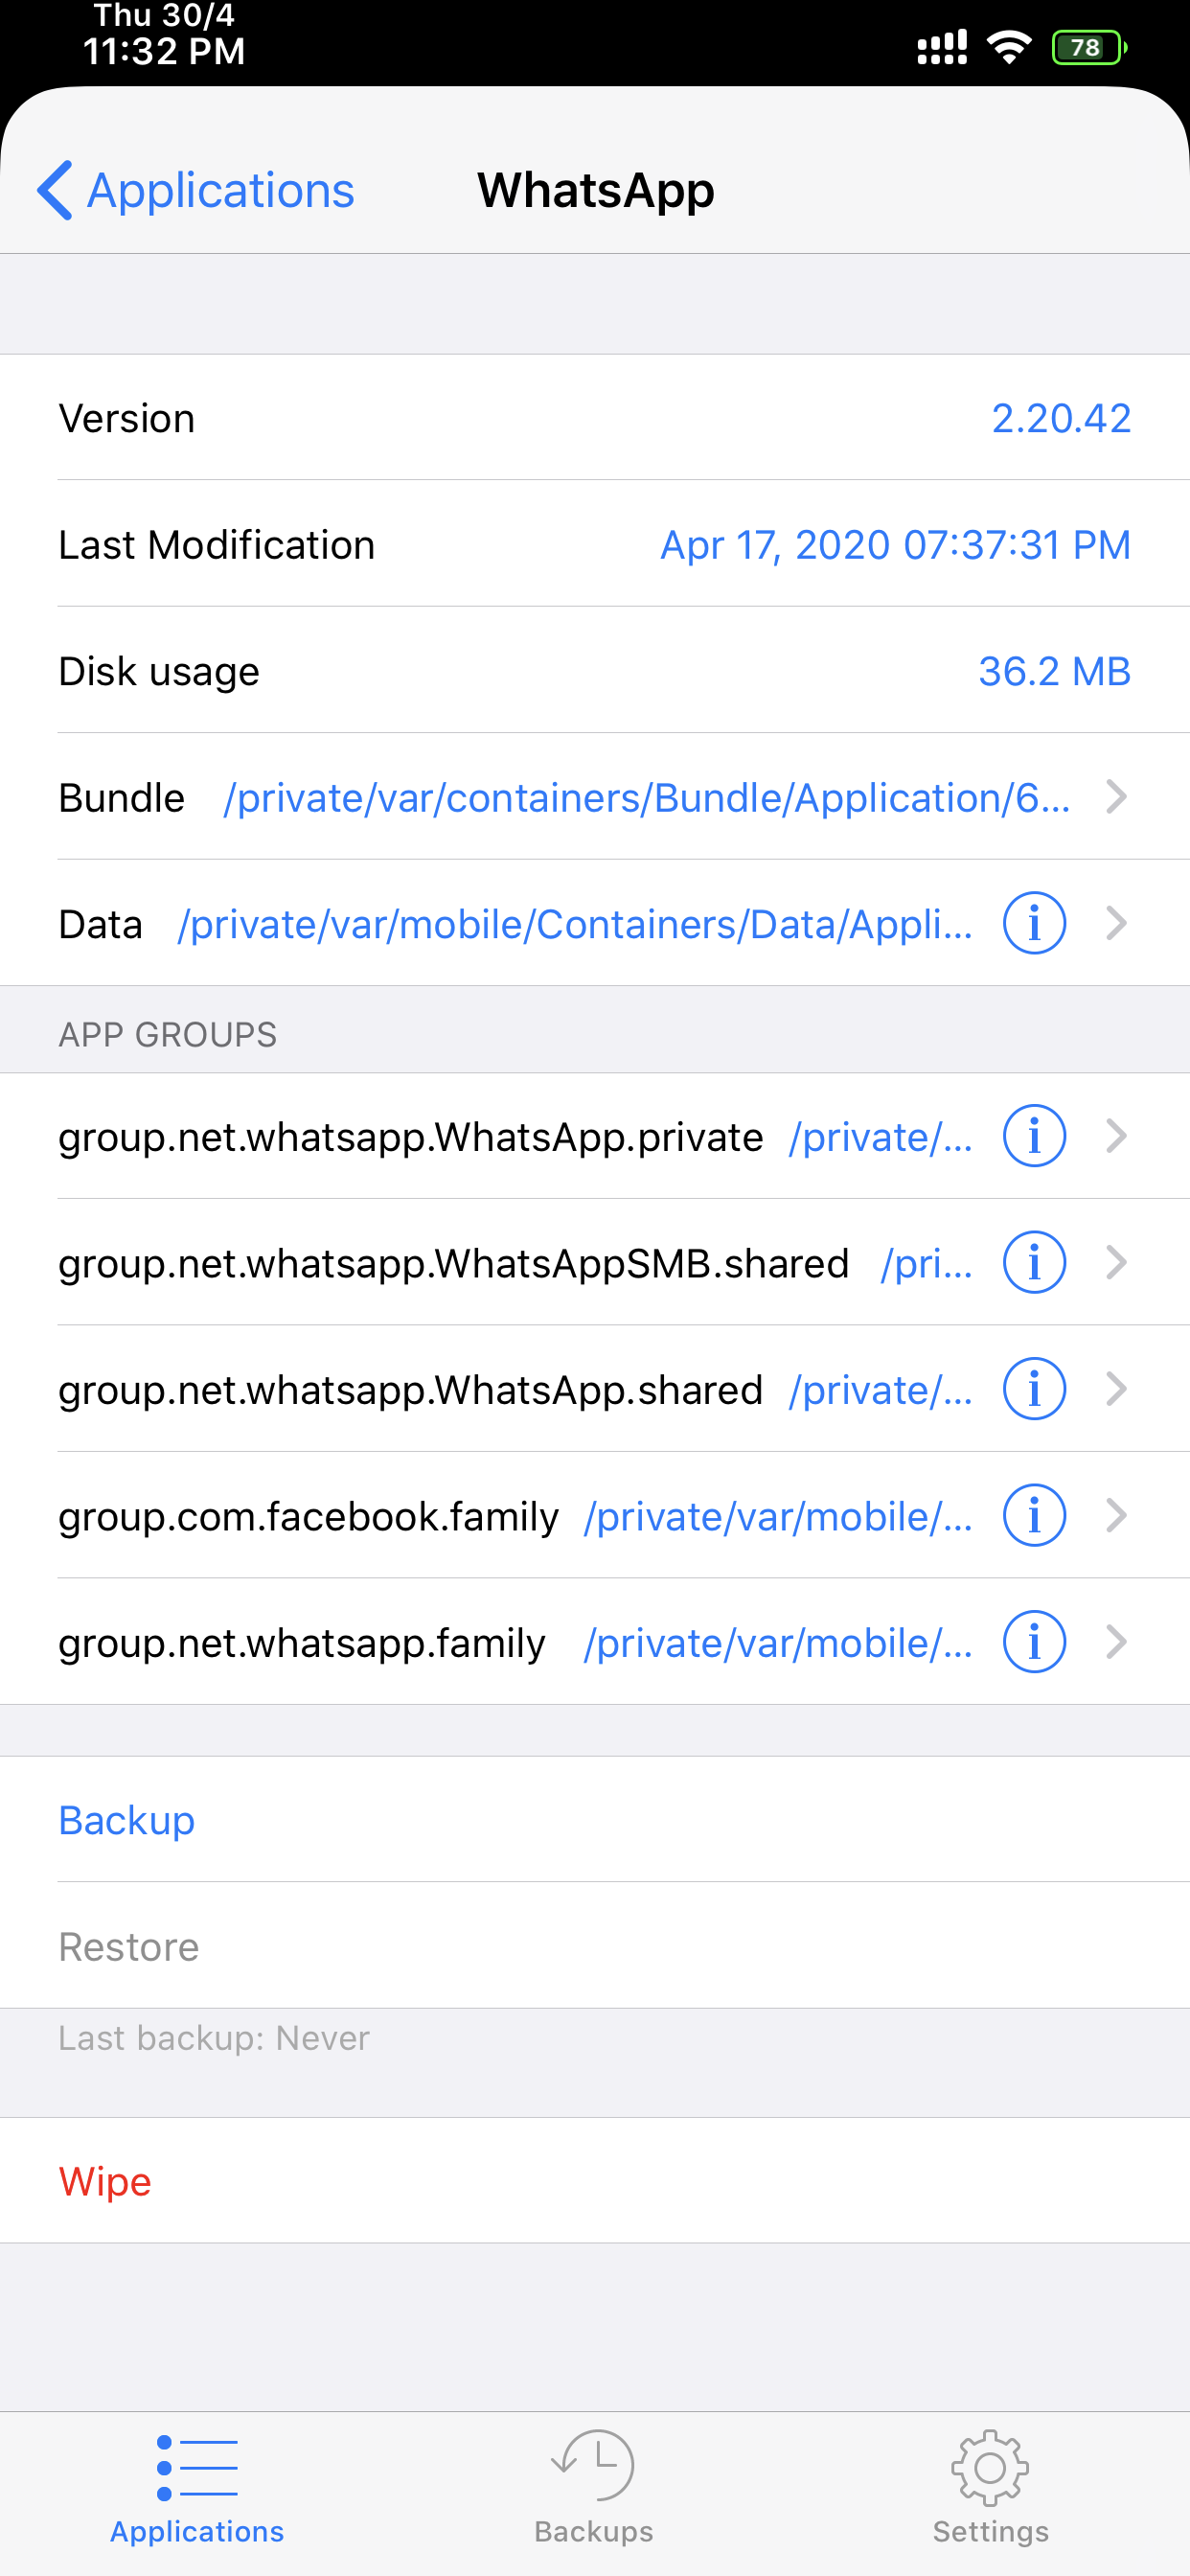The width and height of the screenshot is (1190, 2576).
Task: Open Bundle path disclosure chevron
Action: pyautogui.click(x=1117, y=797)
